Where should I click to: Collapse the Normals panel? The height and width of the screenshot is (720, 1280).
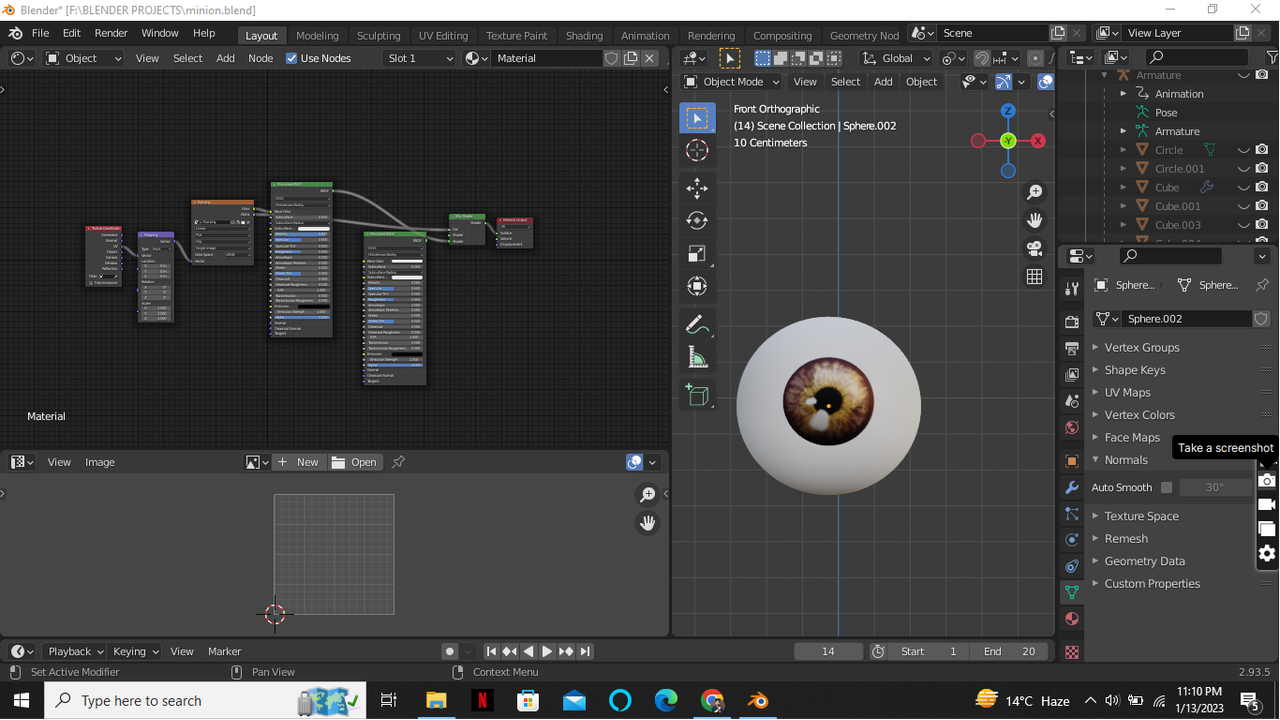coord(1125,460)
